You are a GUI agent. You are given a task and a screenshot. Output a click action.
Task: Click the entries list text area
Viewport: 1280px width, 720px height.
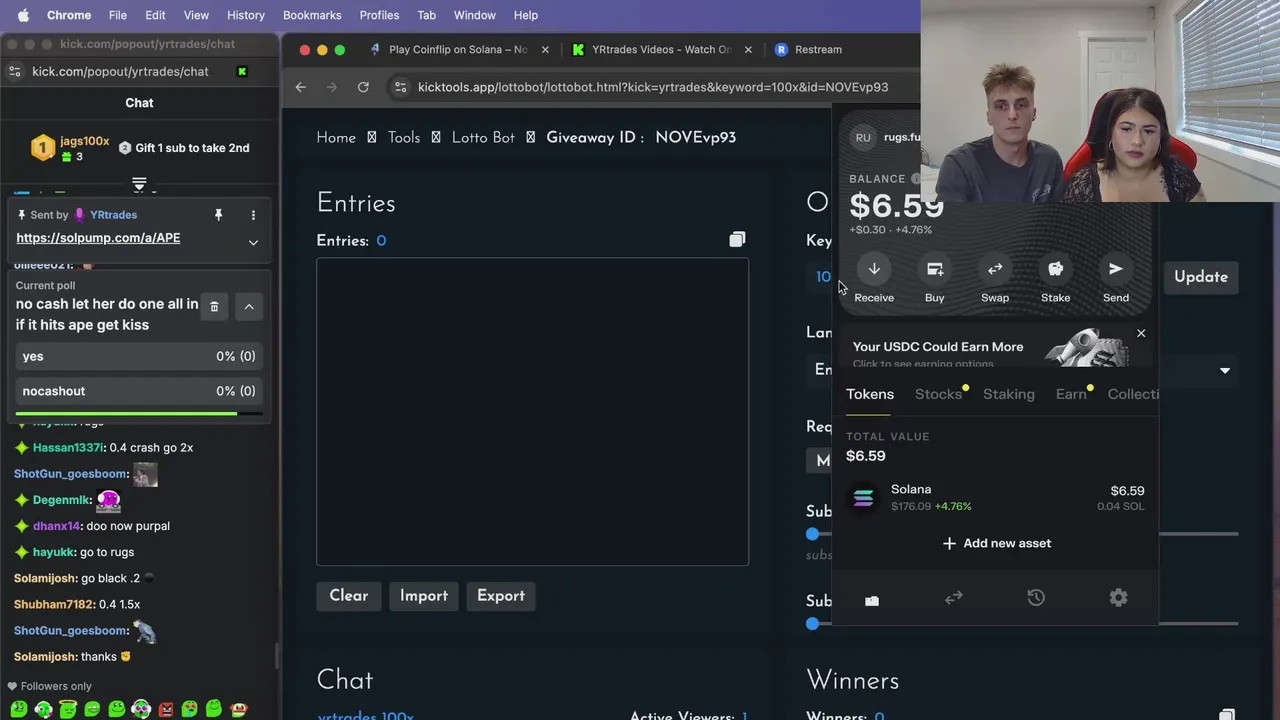[x=532, y=412]
